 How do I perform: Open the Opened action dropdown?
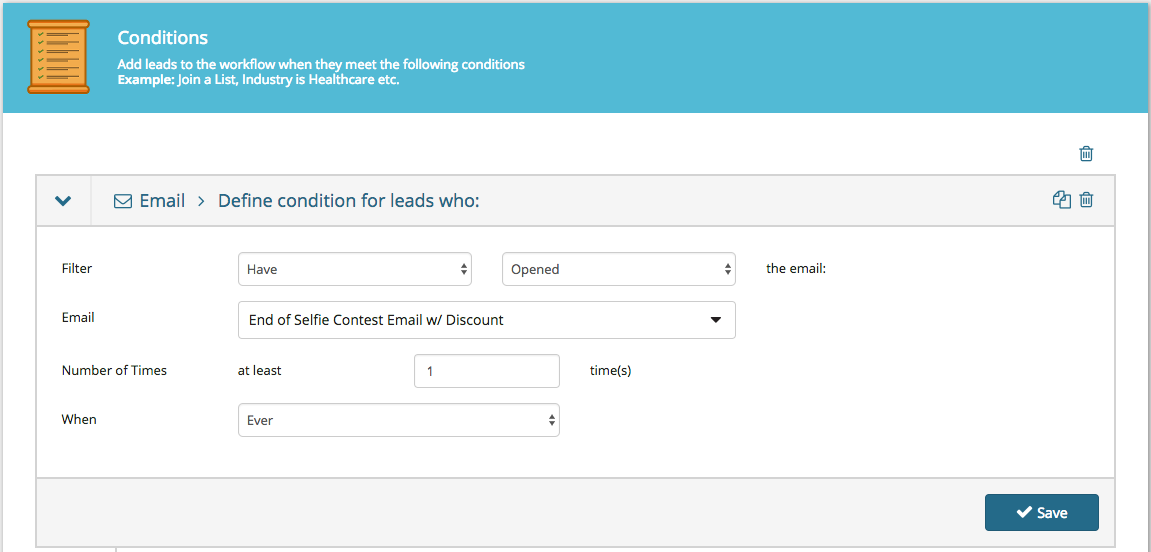(619, 269)
